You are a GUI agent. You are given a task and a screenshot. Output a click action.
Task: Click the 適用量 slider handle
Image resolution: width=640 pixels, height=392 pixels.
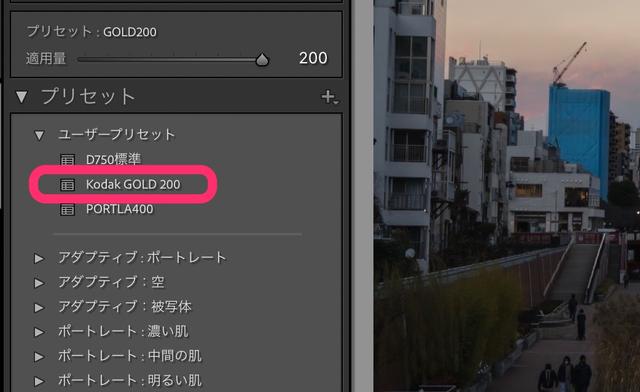pos(262,60)
